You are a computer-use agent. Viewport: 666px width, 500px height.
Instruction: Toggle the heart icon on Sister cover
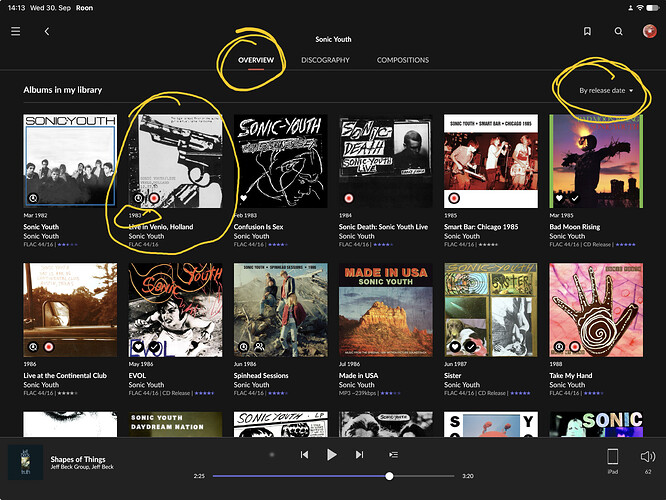[x=454, y=347]
